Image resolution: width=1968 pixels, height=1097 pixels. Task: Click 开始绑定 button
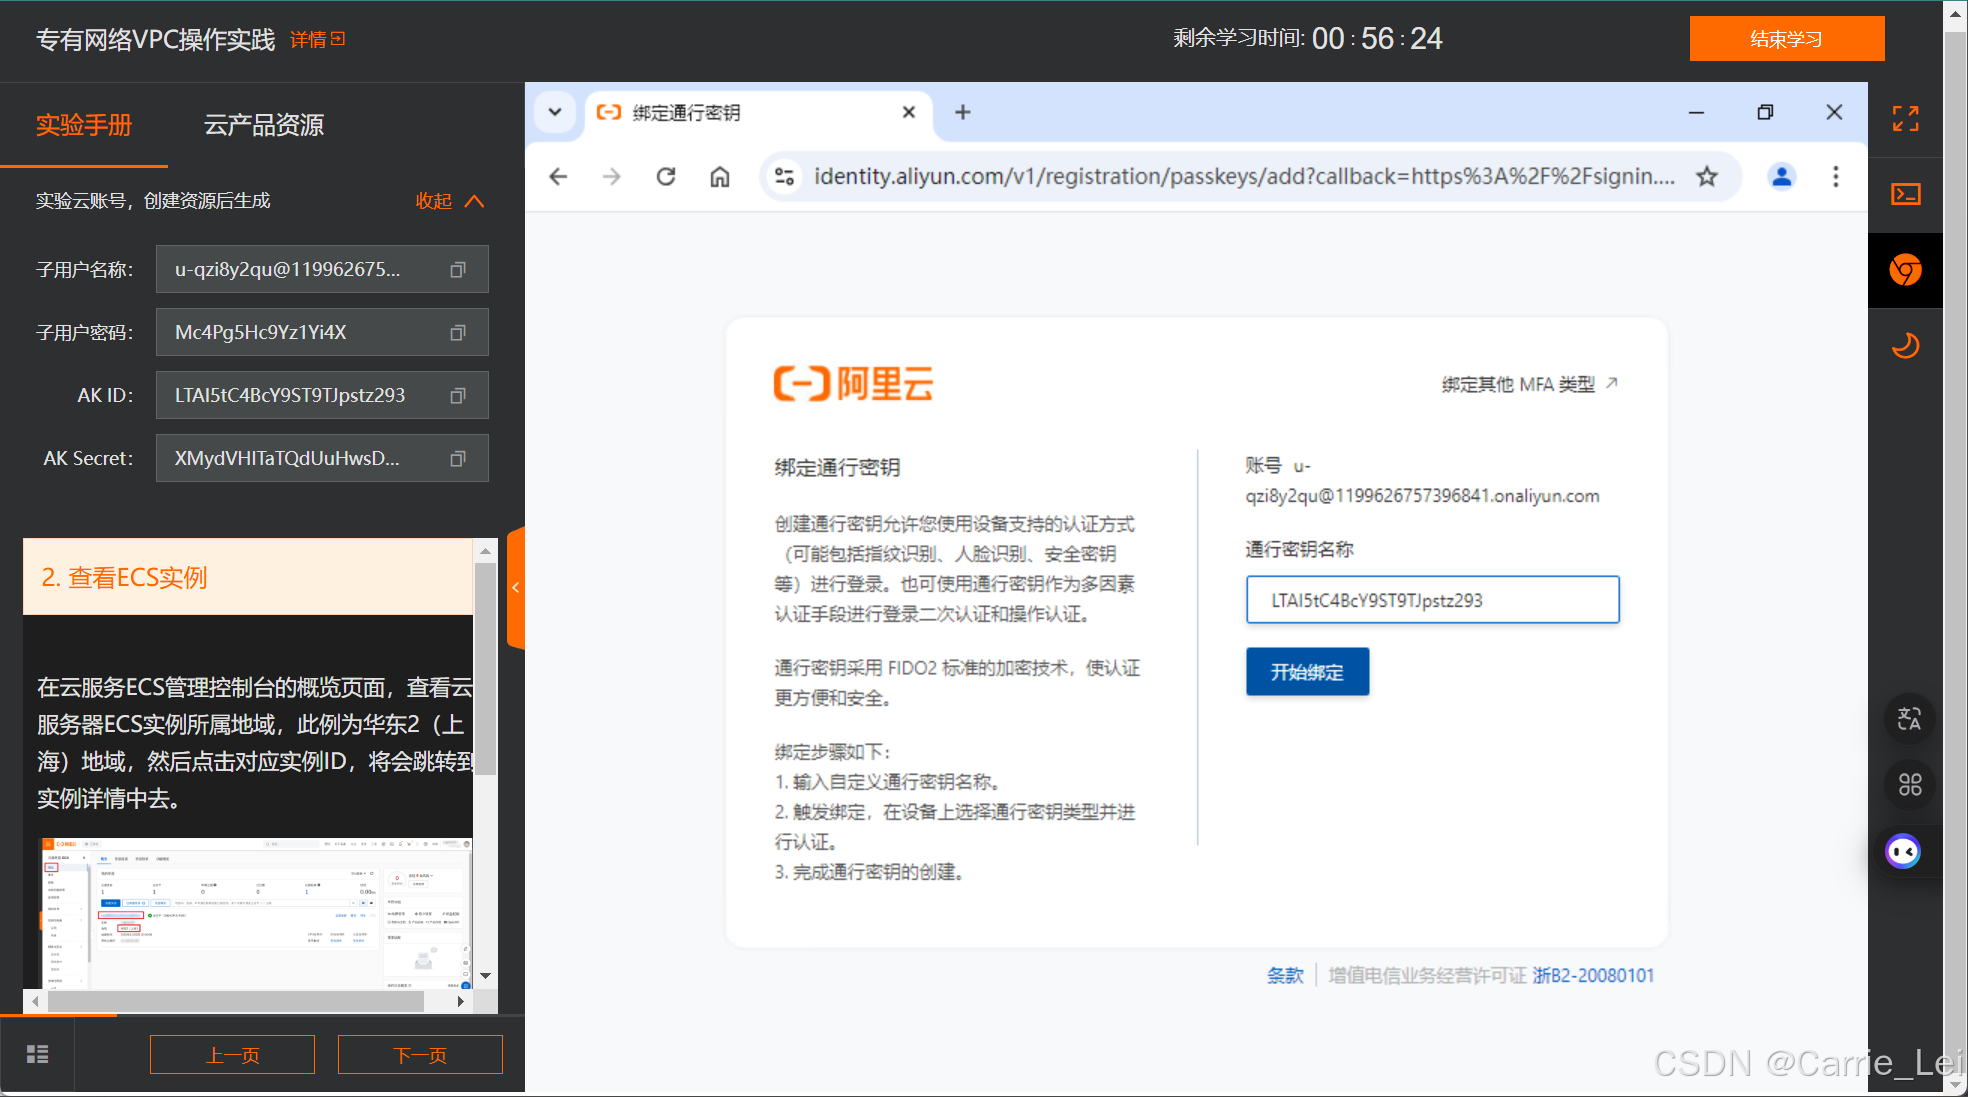(1307, 672)
